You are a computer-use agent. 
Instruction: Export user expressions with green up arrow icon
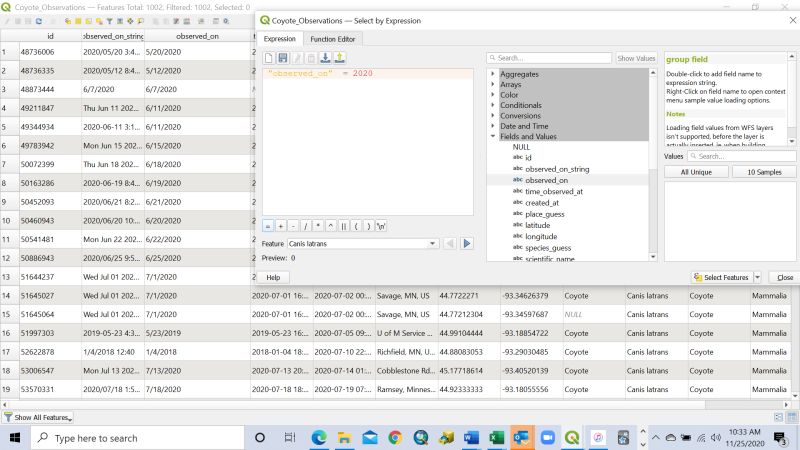pos(340,58)
